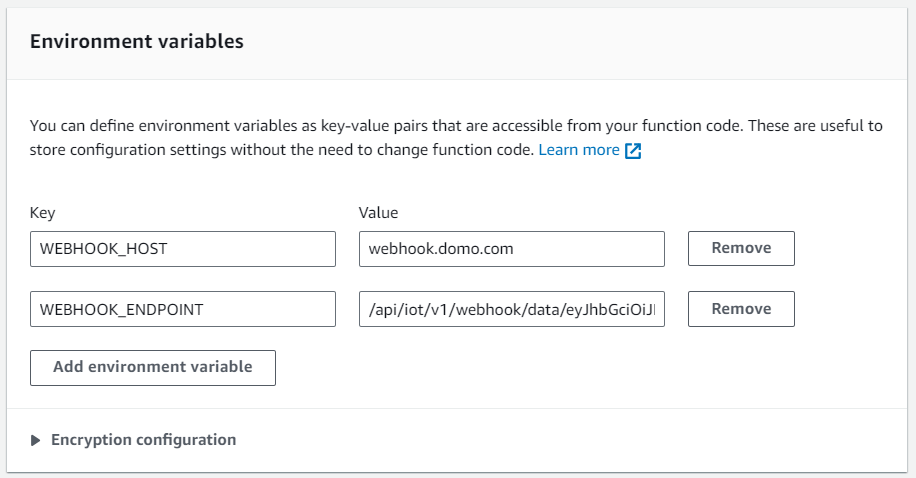Click the word 'WEBHOOK_ENDPOINT' in the key box
This screenshot has height=478, width=916.
coord(122,310)
